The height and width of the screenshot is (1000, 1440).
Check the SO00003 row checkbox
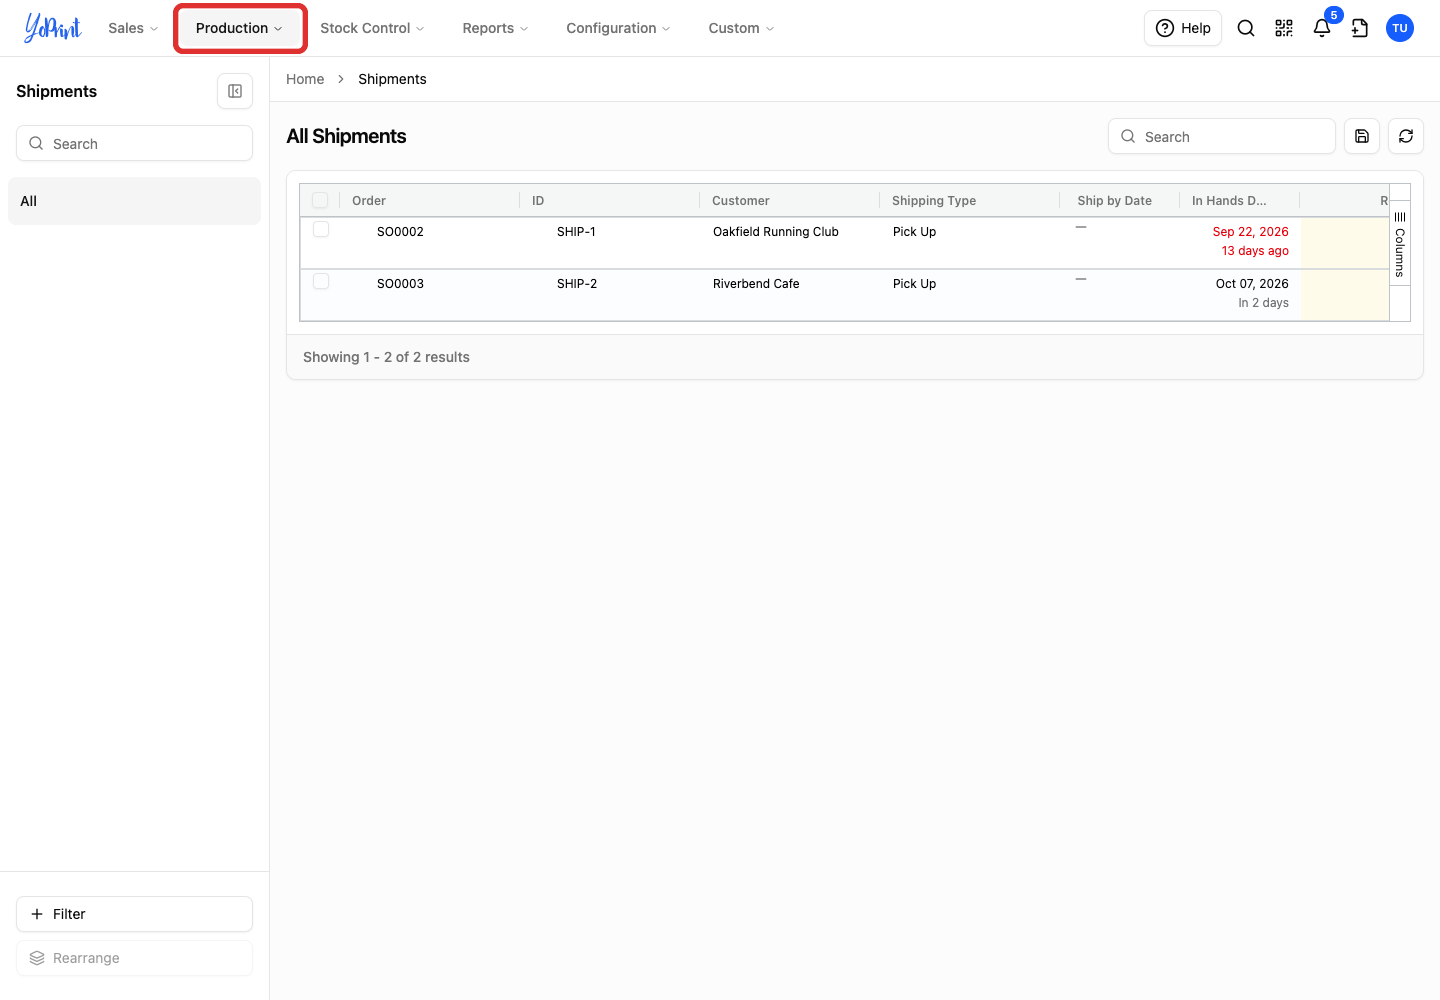point(321,281)
